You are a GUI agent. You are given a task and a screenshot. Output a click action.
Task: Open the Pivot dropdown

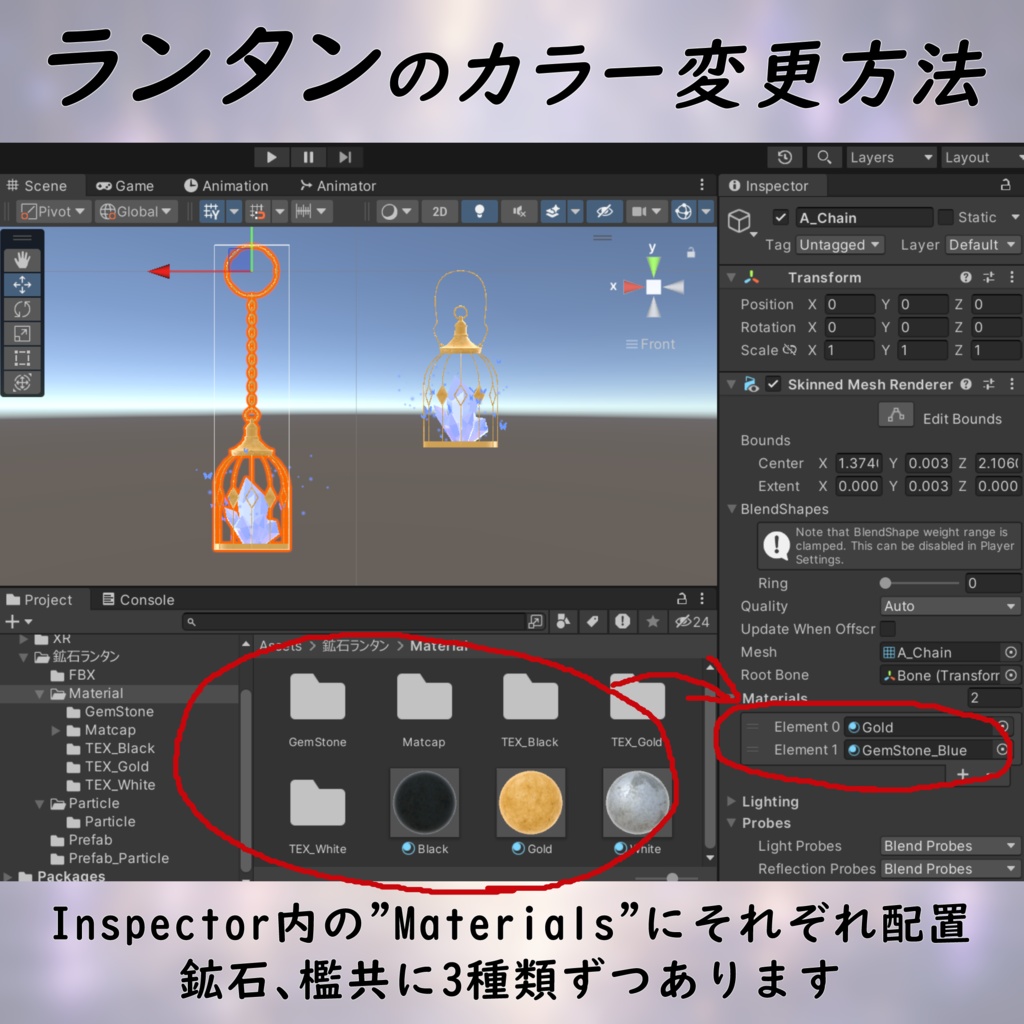click(x=54, y=212)
